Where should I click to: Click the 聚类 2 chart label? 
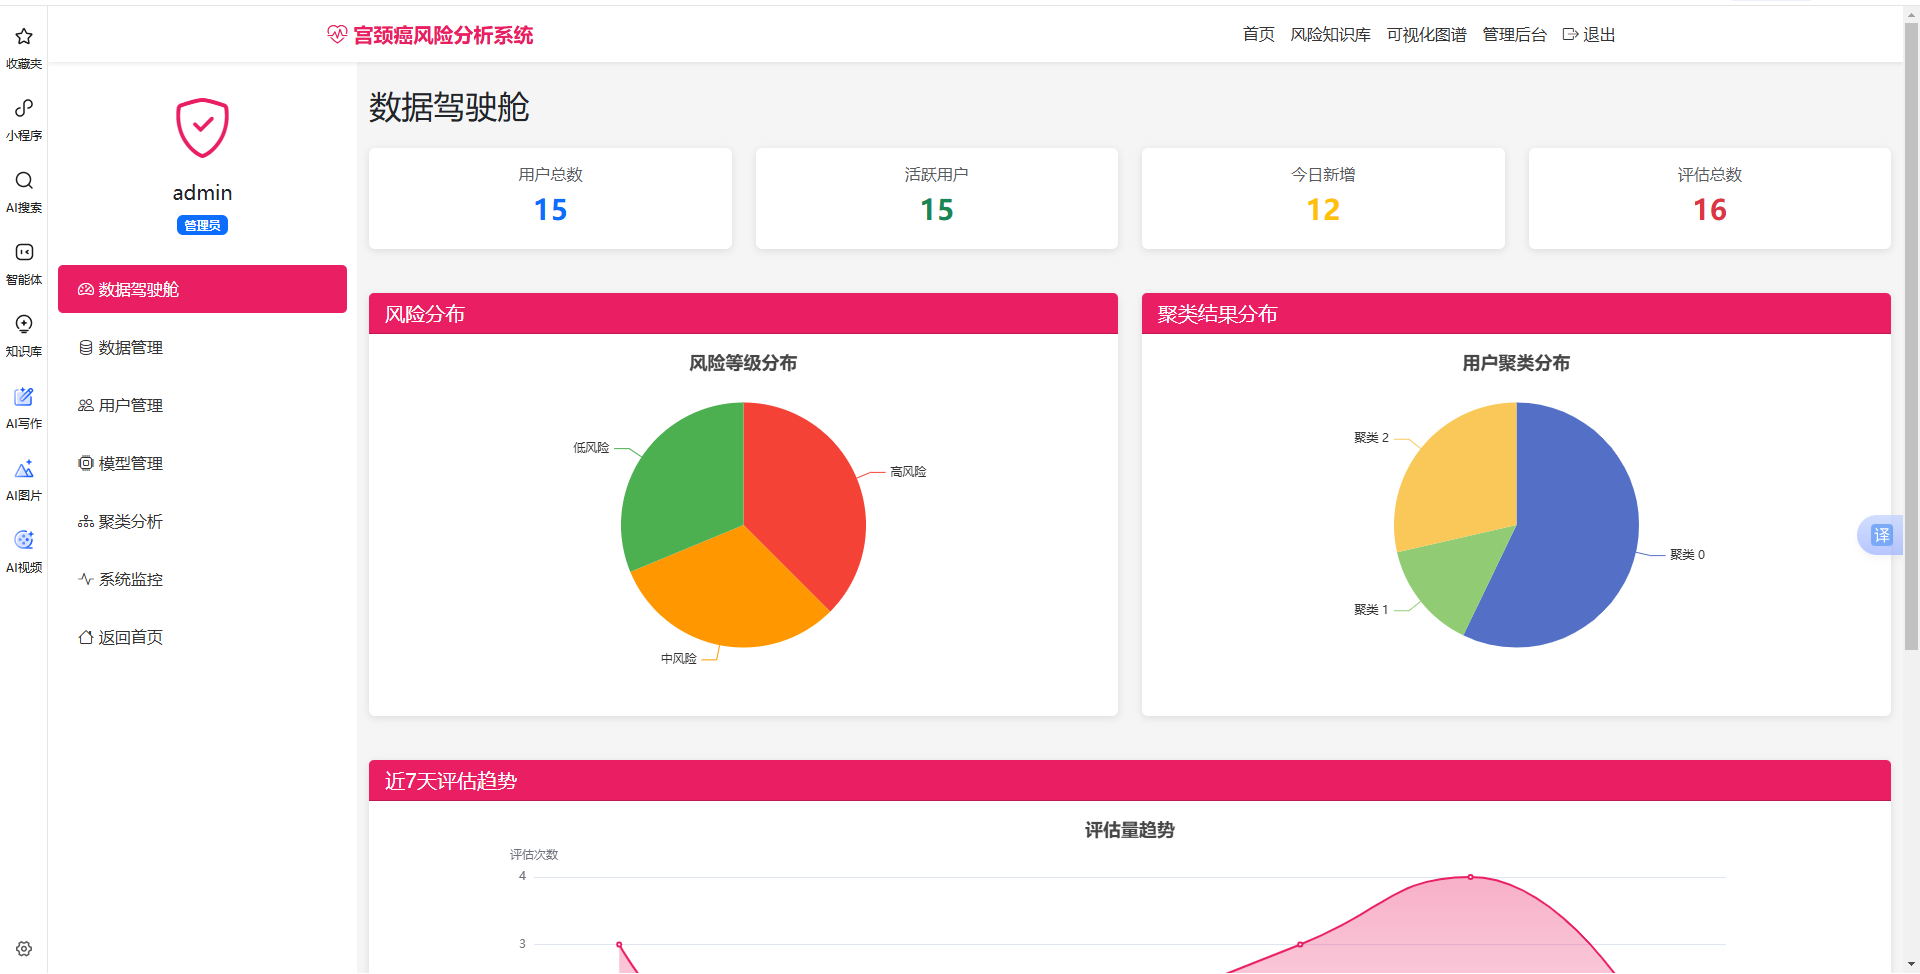1371,438
